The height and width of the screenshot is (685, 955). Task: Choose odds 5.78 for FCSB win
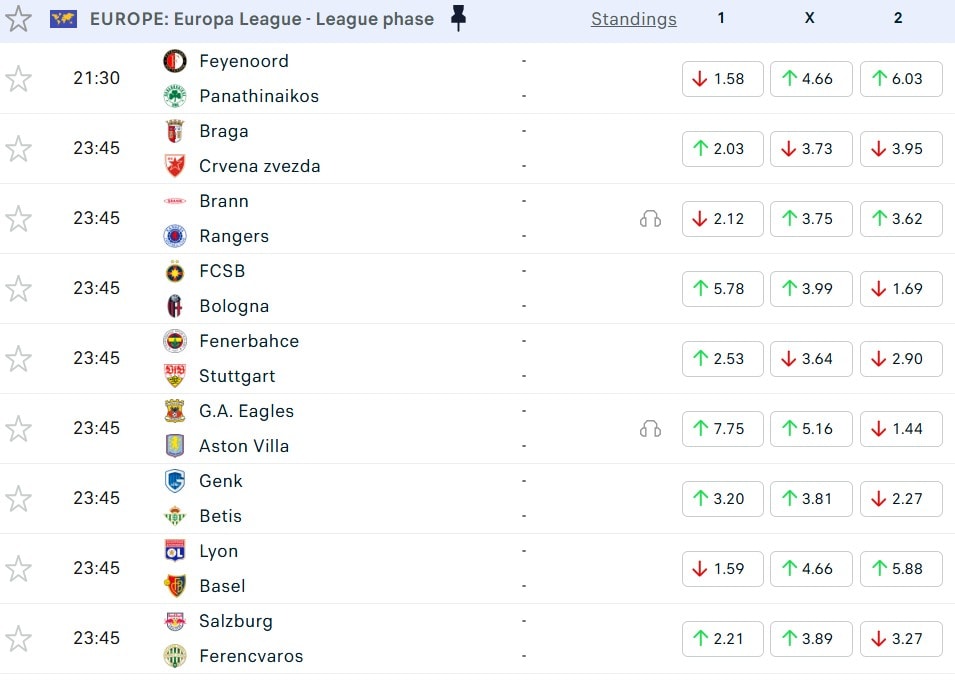(x=722, y=289)
